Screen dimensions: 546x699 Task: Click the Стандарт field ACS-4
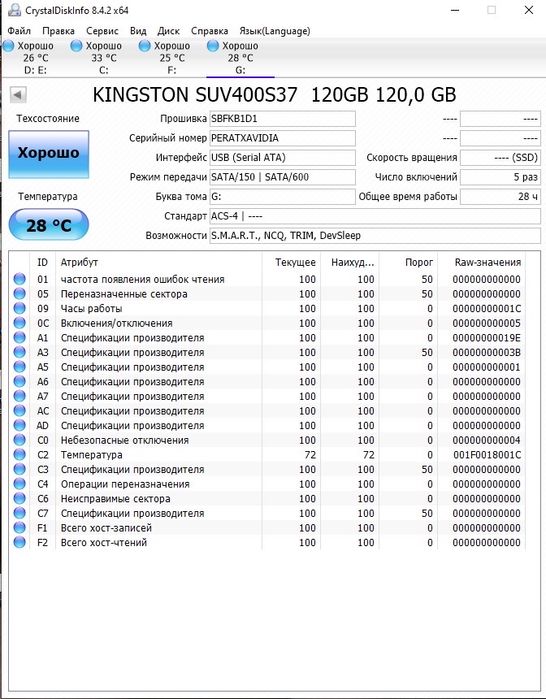[375, 216]
